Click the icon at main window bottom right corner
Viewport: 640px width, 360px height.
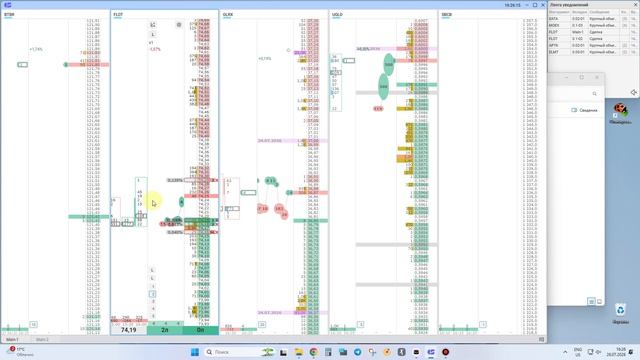point(542,339)
